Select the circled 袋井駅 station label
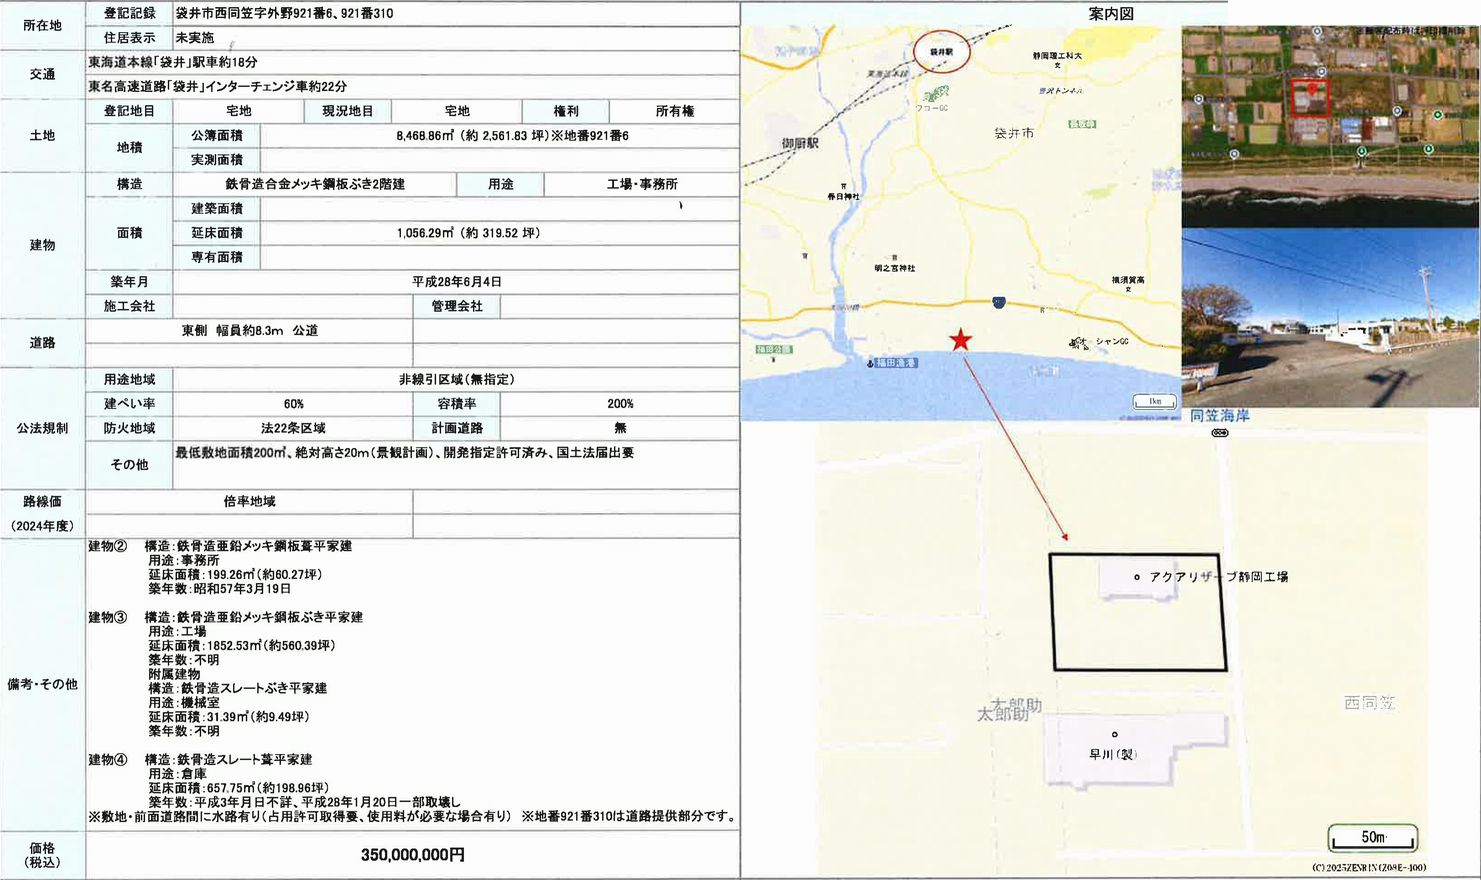The height and width of the screenshot is (880, 1481). (x=942, y=52)
